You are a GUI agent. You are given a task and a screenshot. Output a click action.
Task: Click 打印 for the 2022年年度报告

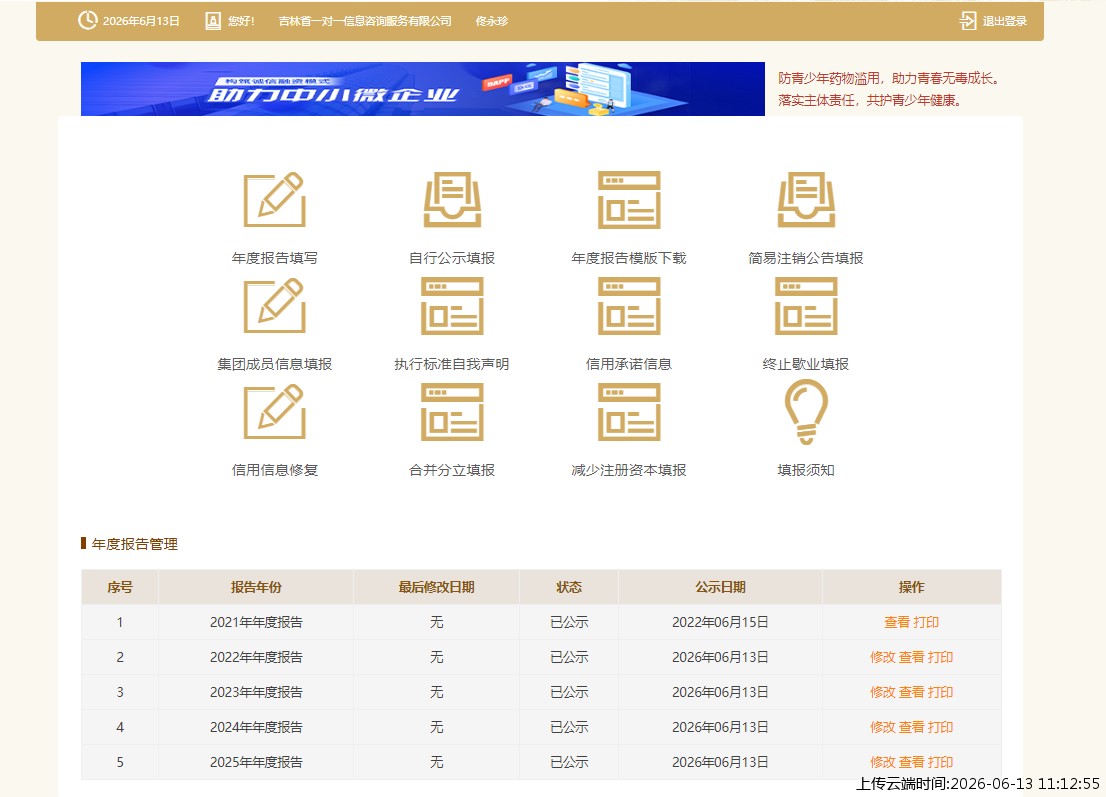pyautogui.click(x=940, y=657)
